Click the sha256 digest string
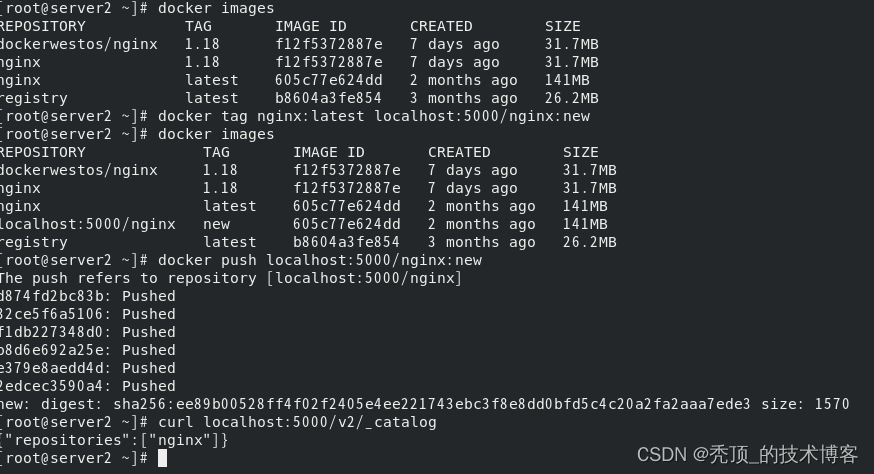The image size is (874, 474). tap(431, 404)
